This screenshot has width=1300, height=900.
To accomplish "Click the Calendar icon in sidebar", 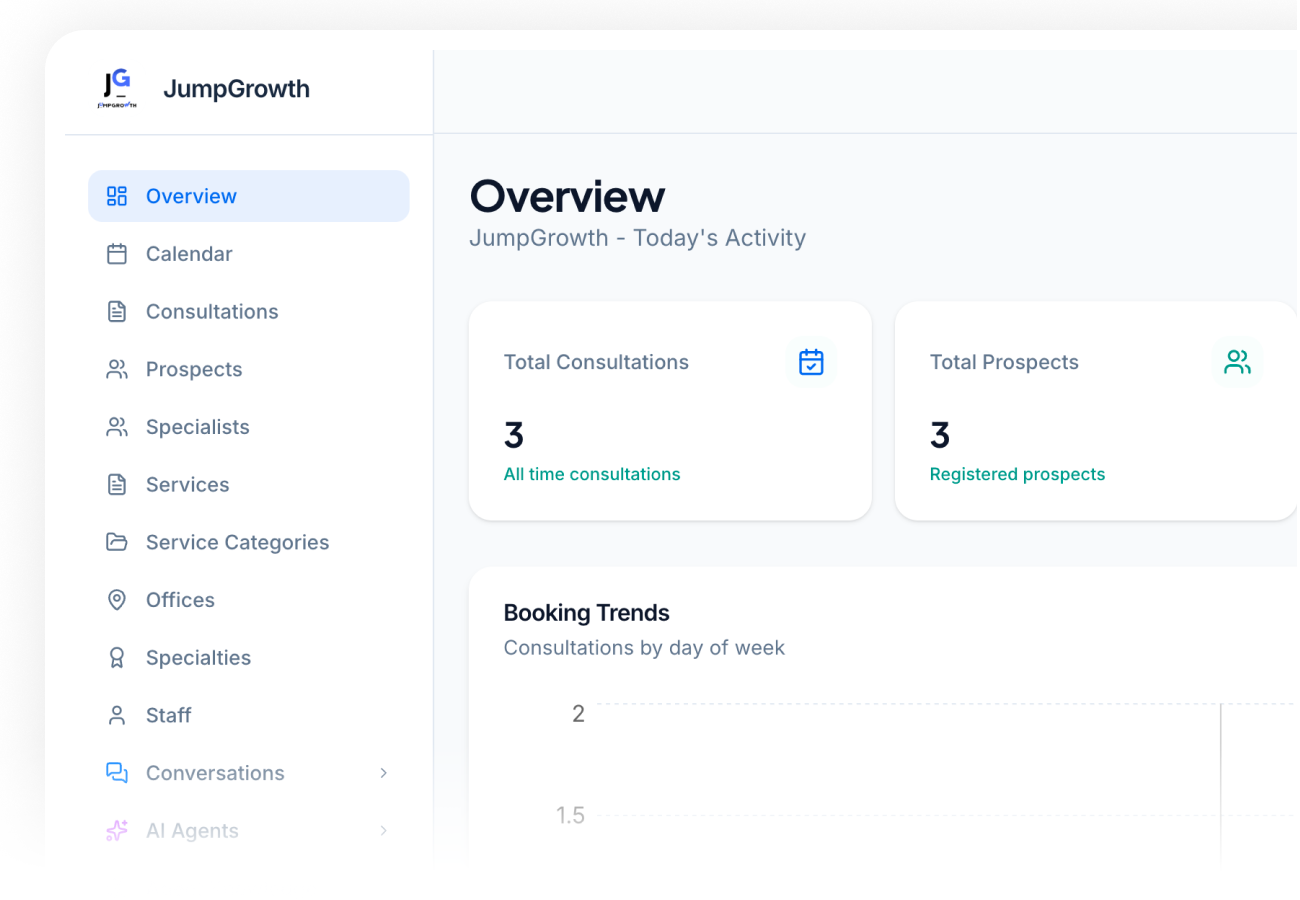I will (x=117, y=254).
